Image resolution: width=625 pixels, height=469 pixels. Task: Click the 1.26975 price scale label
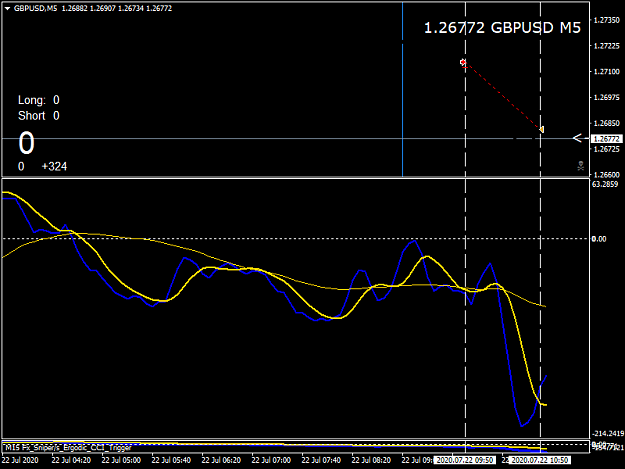(x=607, y=98)
